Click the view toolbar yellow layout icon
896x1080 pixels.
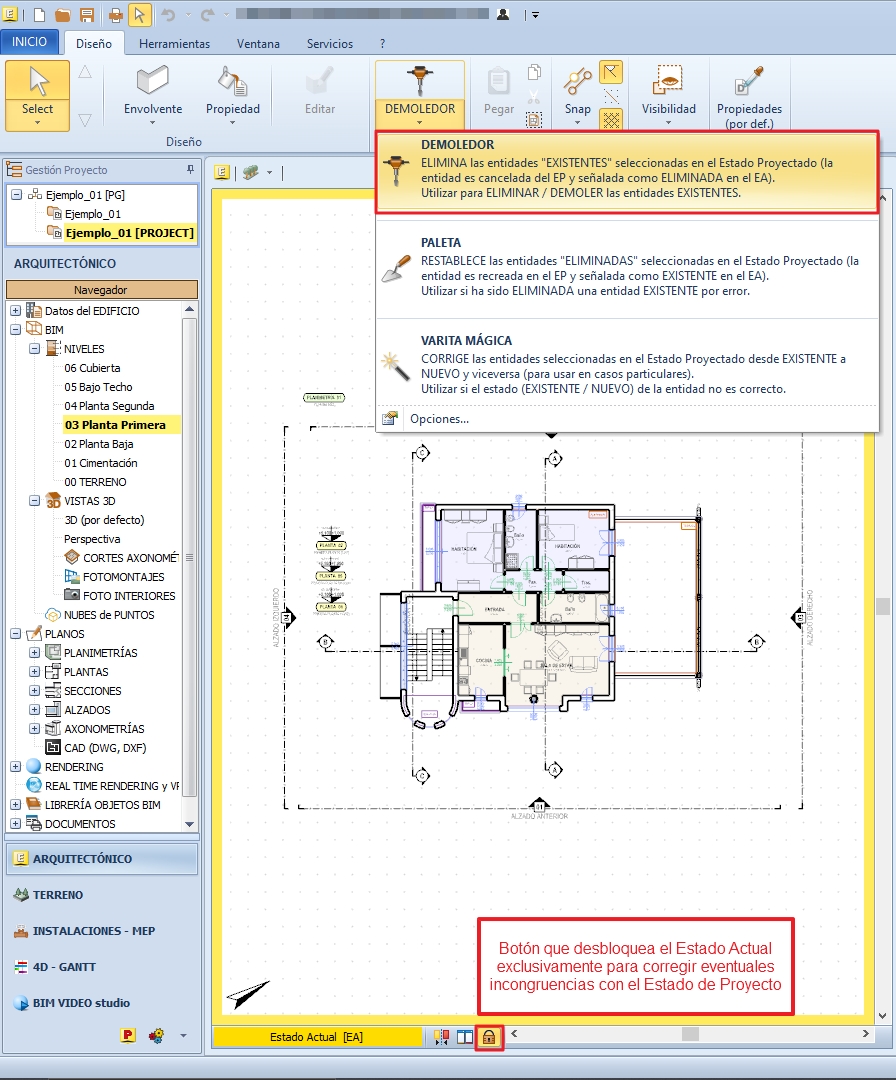[x=222, y=172]
